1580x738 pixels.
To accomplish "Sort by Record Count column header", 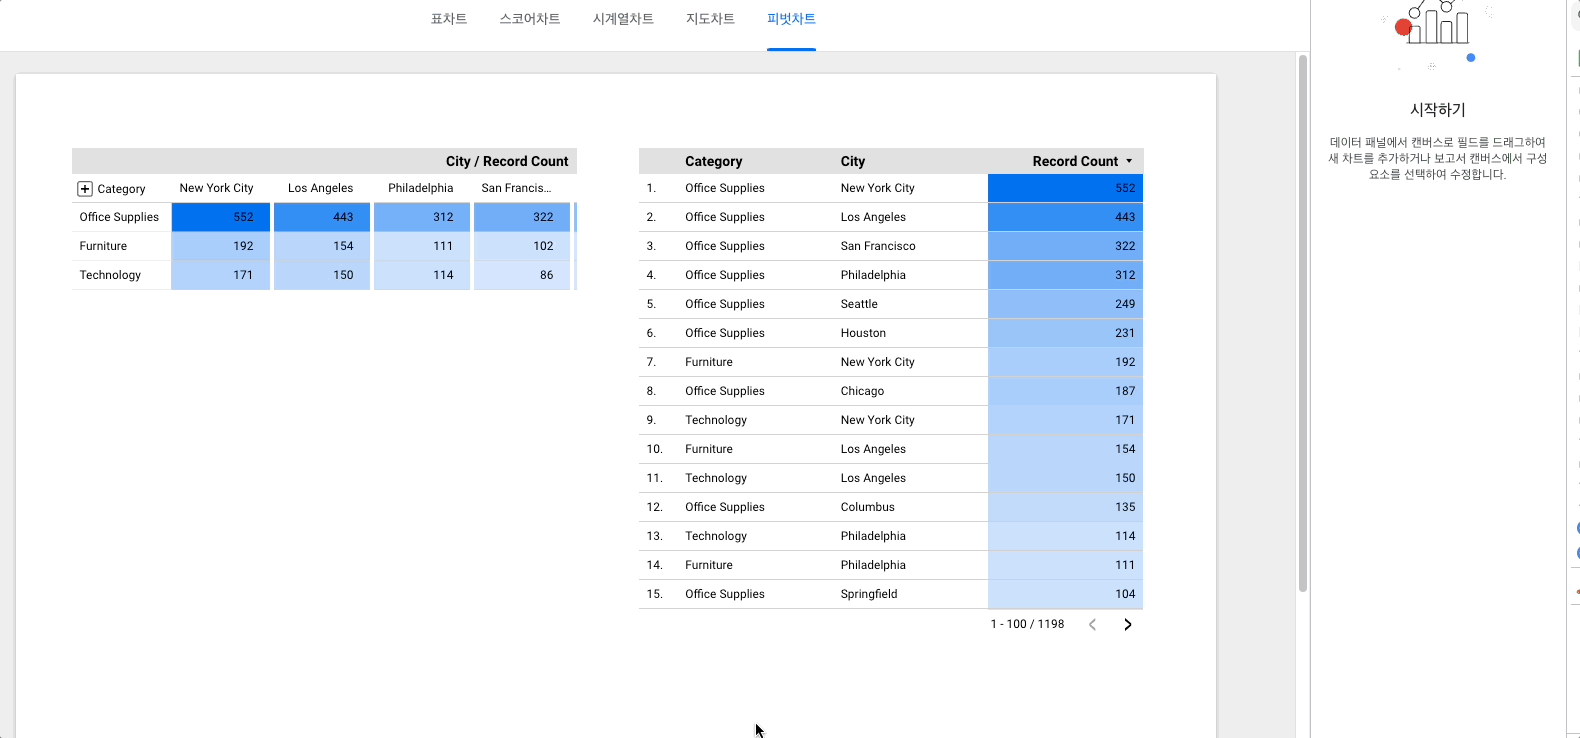I will point(1075,161).
